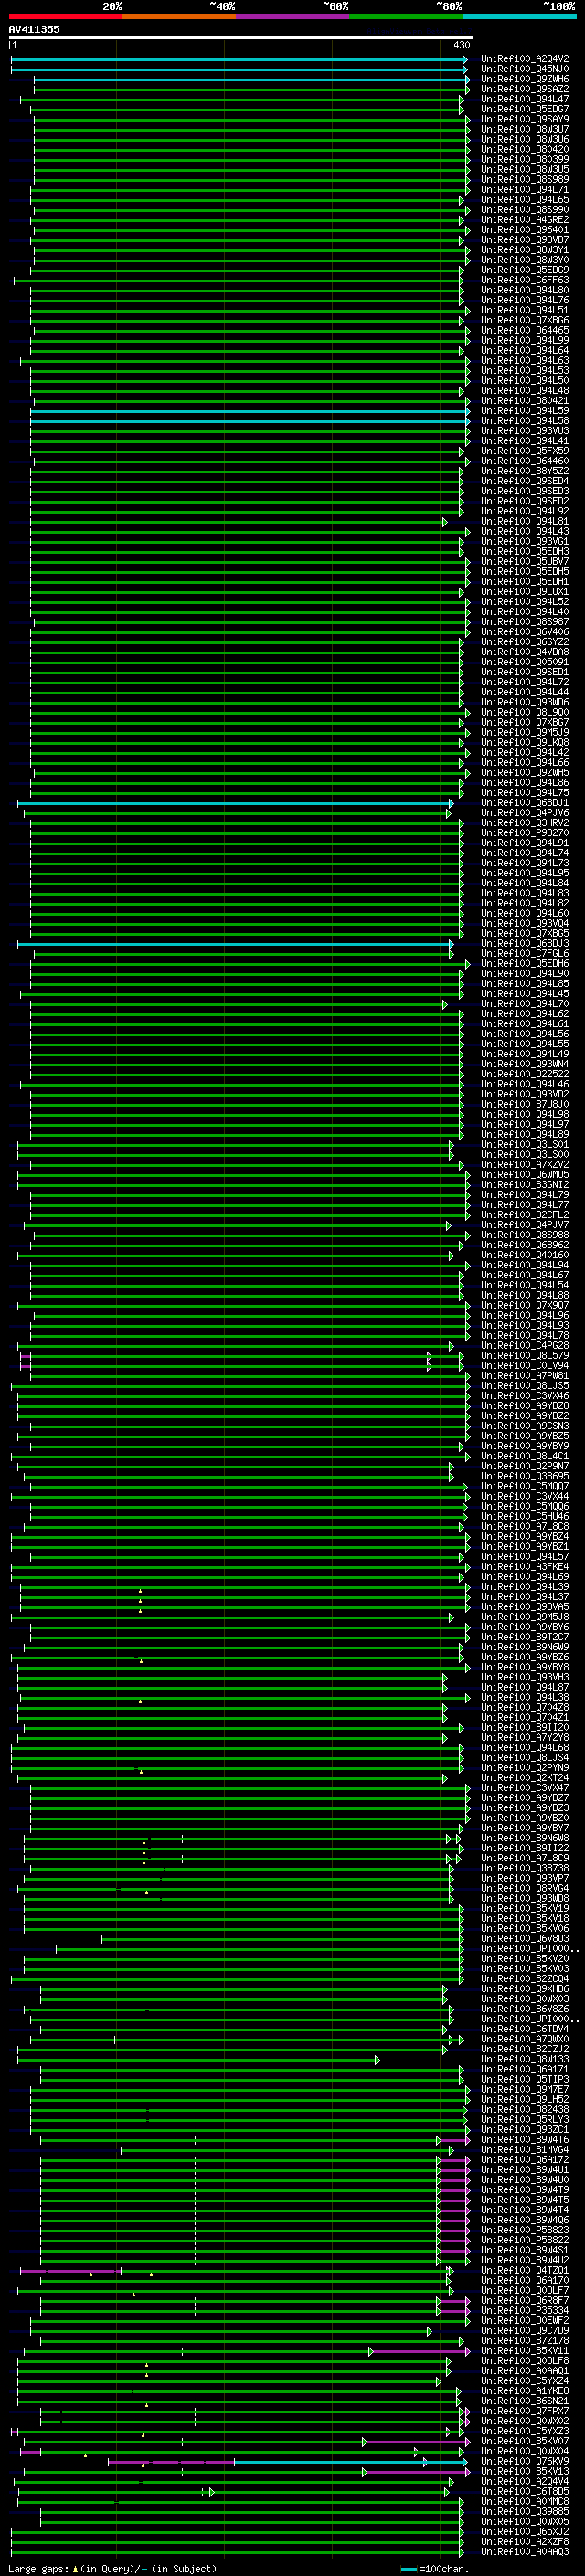
Task: Open hit UniRef100_O64465
Action: coord(525,331)
